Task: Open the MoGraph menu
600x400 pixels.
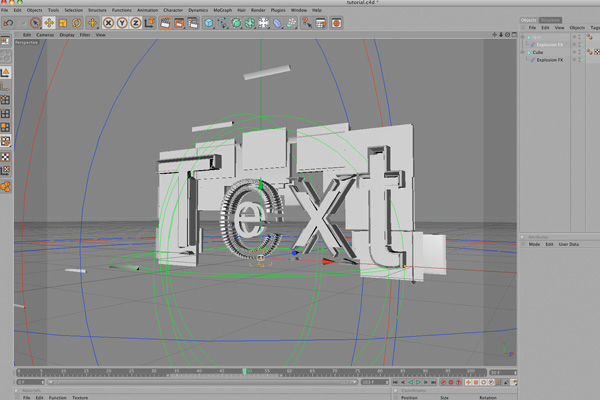Action: pyautogui.click(x=223, y=10)
